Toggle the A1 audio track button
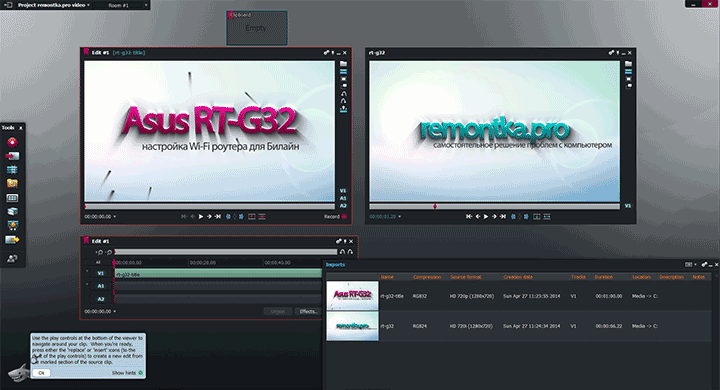Image resolution: width=720 pixels, height=390 pixels. coord(101,286)
